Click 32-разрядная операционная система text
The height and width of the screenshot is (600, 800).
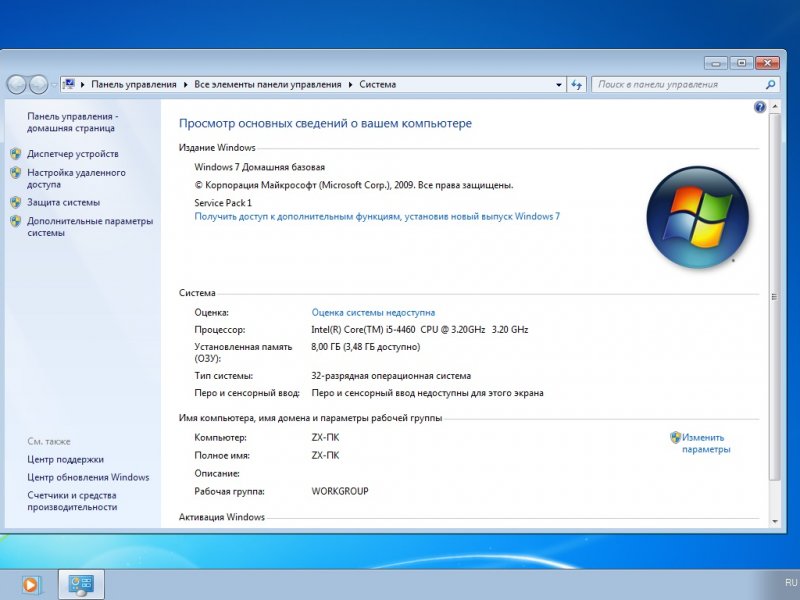[x=391, y=376]
